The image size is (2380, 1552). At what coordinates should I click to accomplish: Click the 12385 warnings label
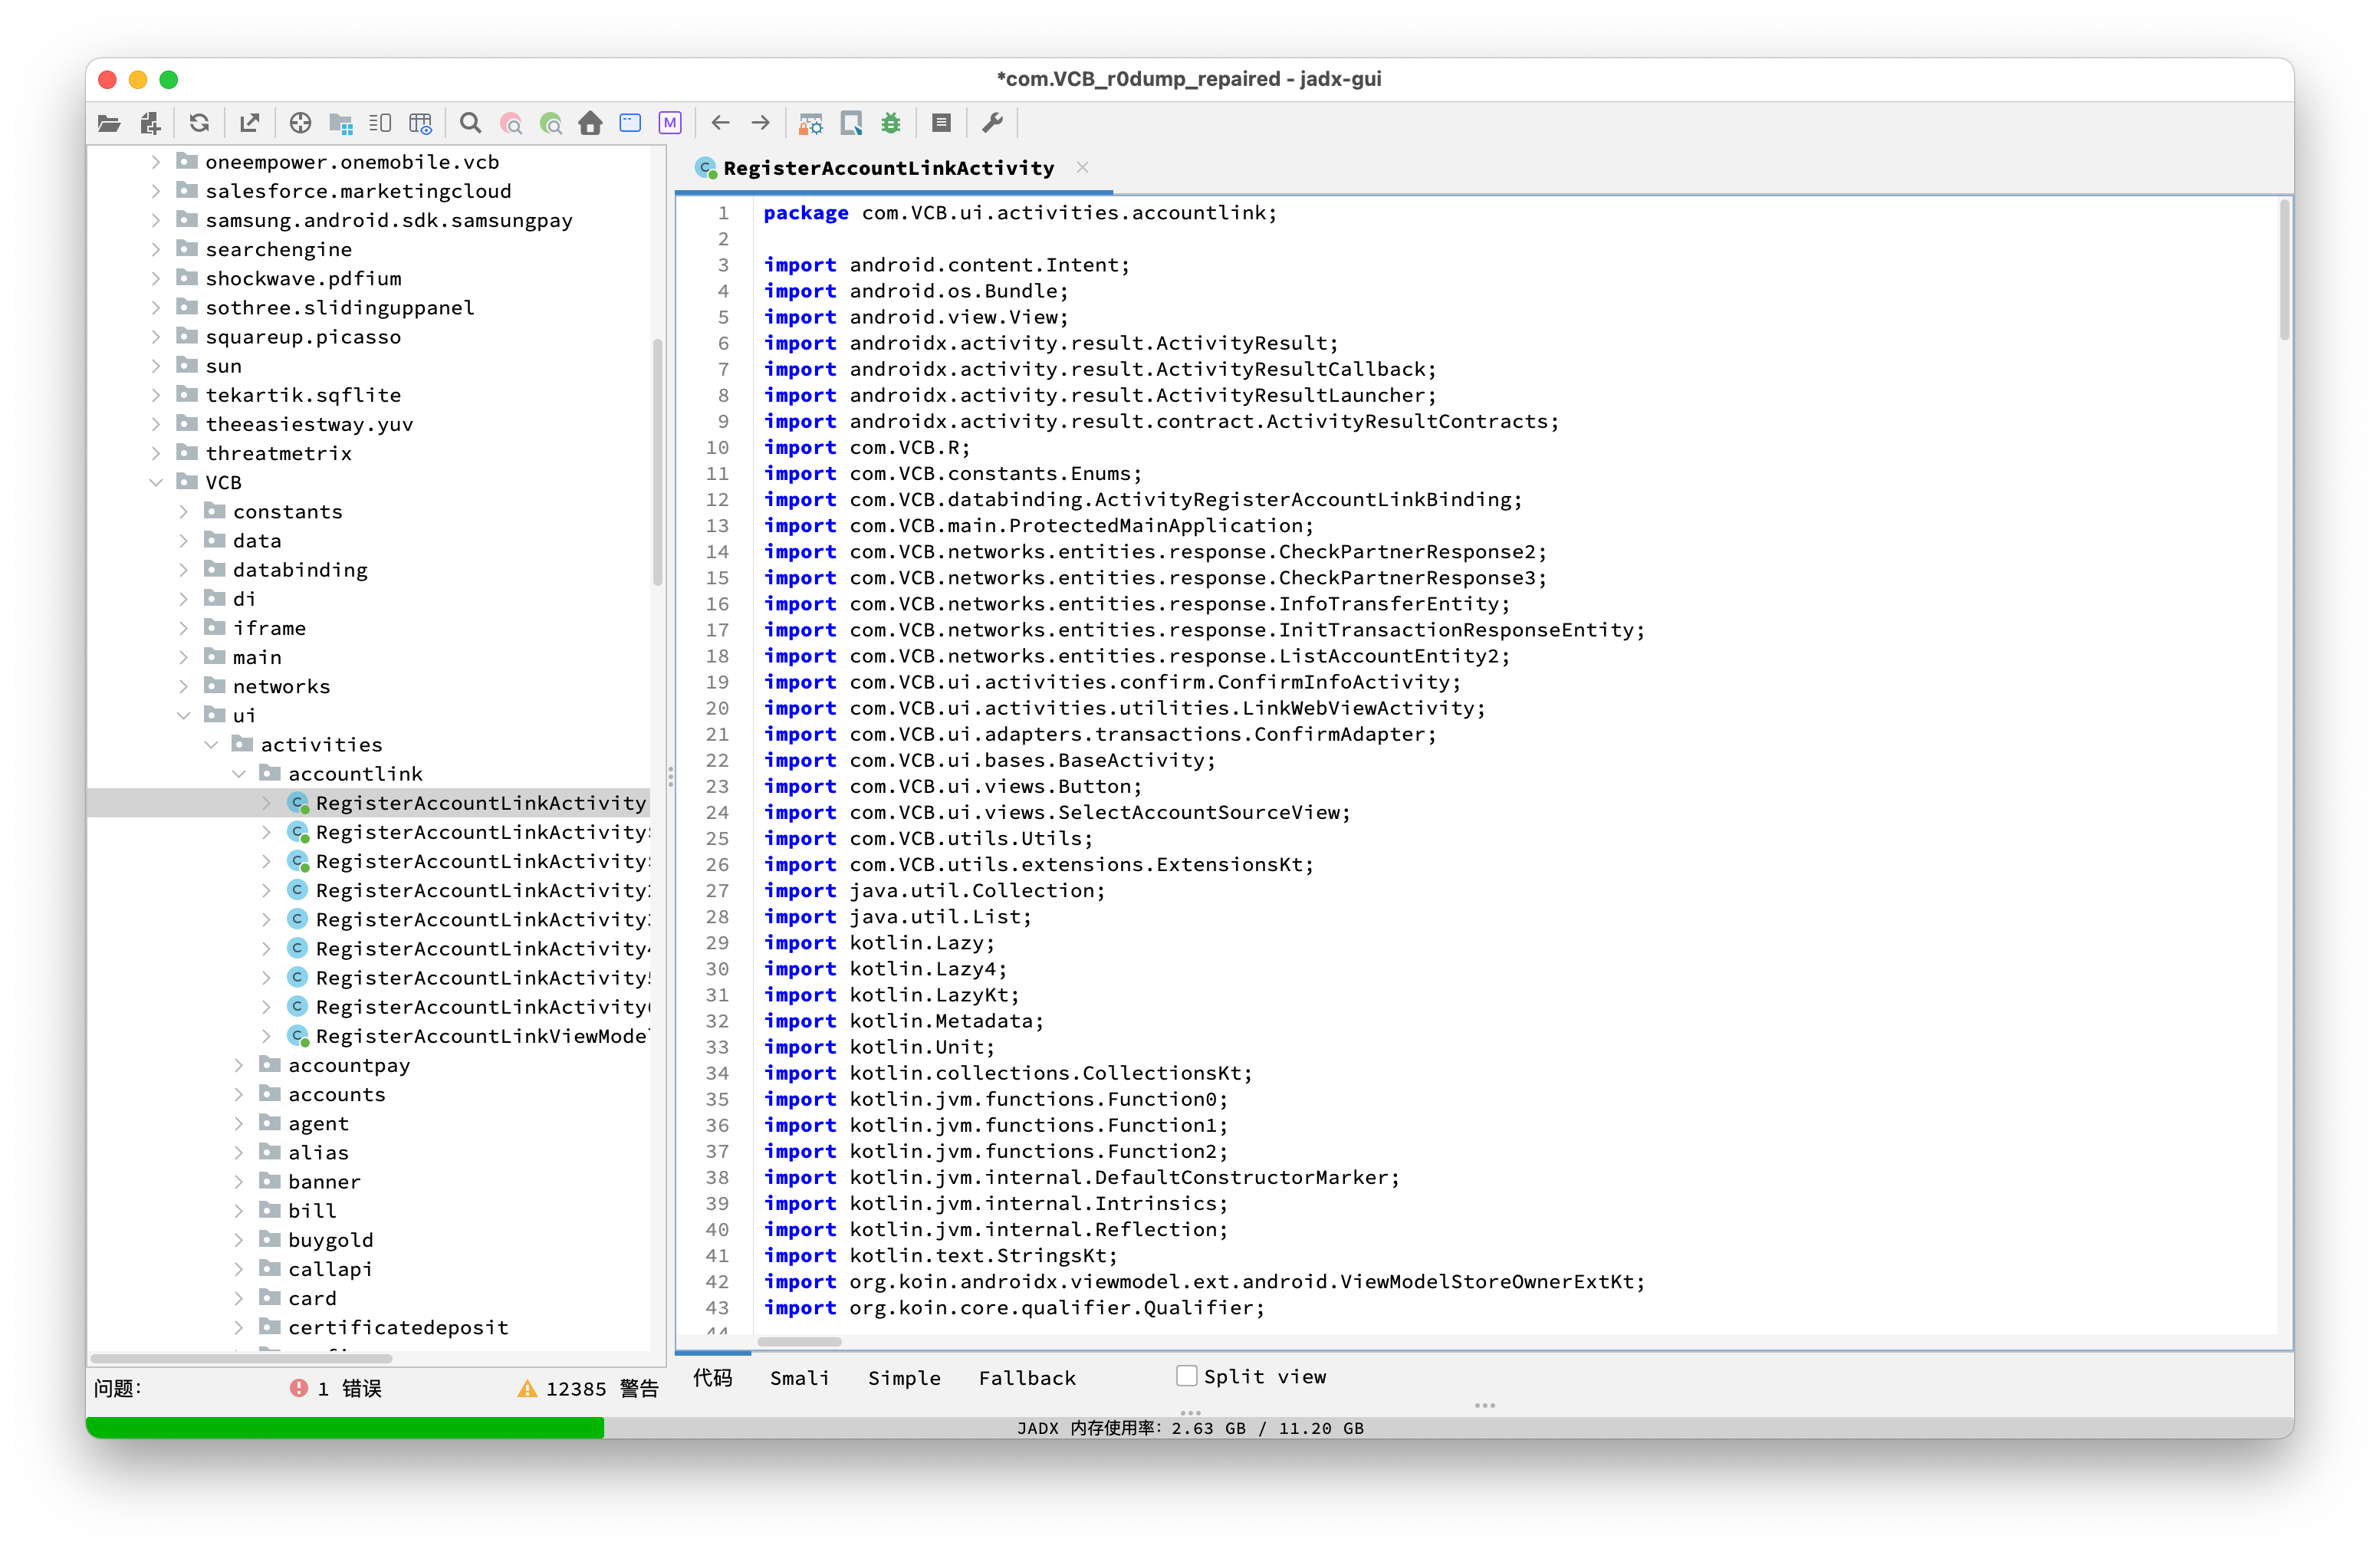tap(588, 1388)
